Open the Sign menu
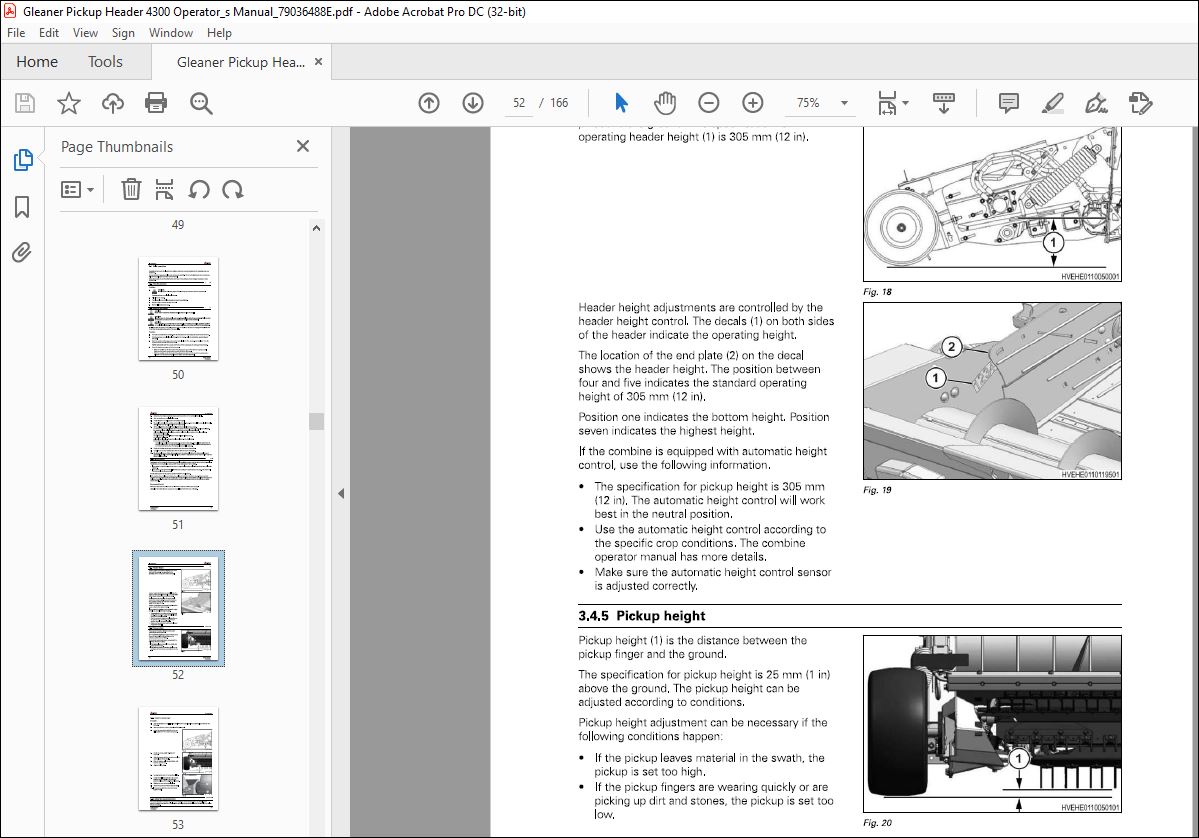Image resolution: width=1199 pixels, height=838 pixels. click(123, 33)
